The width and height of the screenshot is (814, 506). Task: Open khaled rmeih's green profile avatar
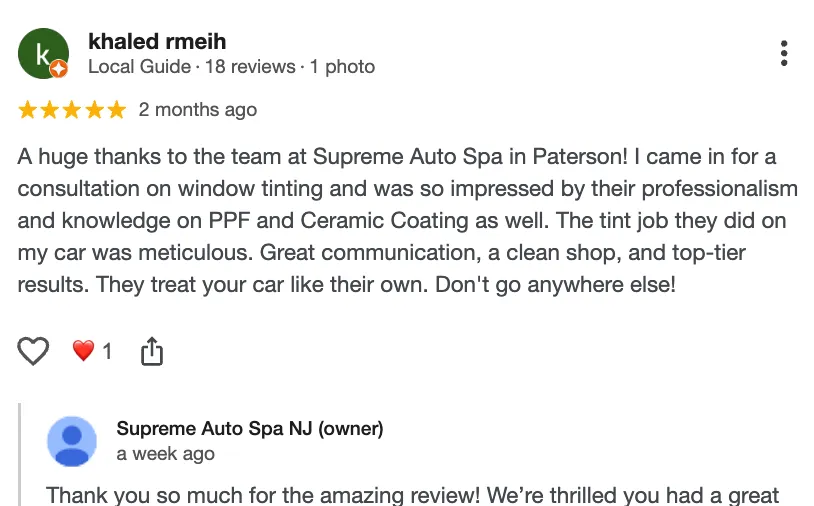(x=42, y=53)
